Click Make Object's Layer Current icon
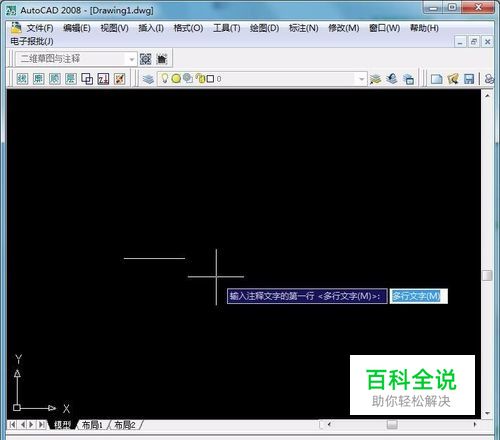The width and height of the screenshot is (500, 440). pos(376,79)
